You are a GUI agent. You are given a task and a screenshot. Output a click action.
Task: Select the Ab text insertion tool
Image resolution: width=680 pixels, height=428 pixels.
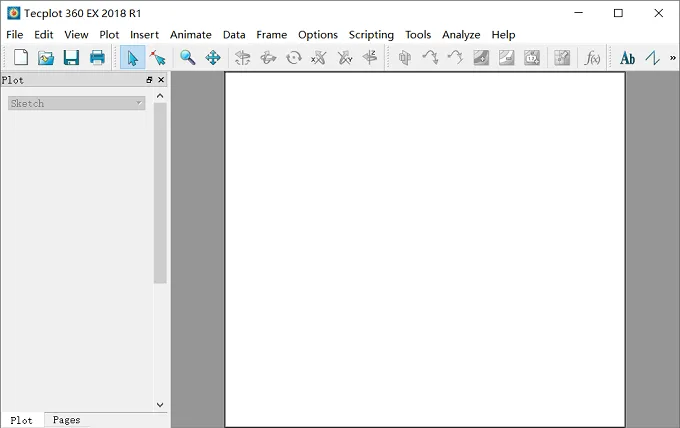click(627, 58)
